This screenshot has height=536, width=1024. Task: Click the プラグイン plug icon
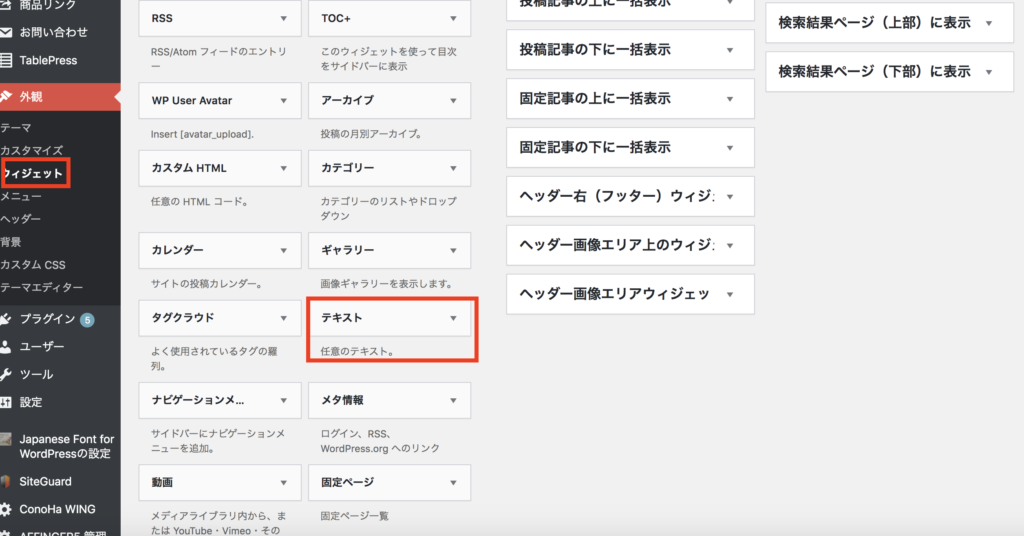[6, 319]
